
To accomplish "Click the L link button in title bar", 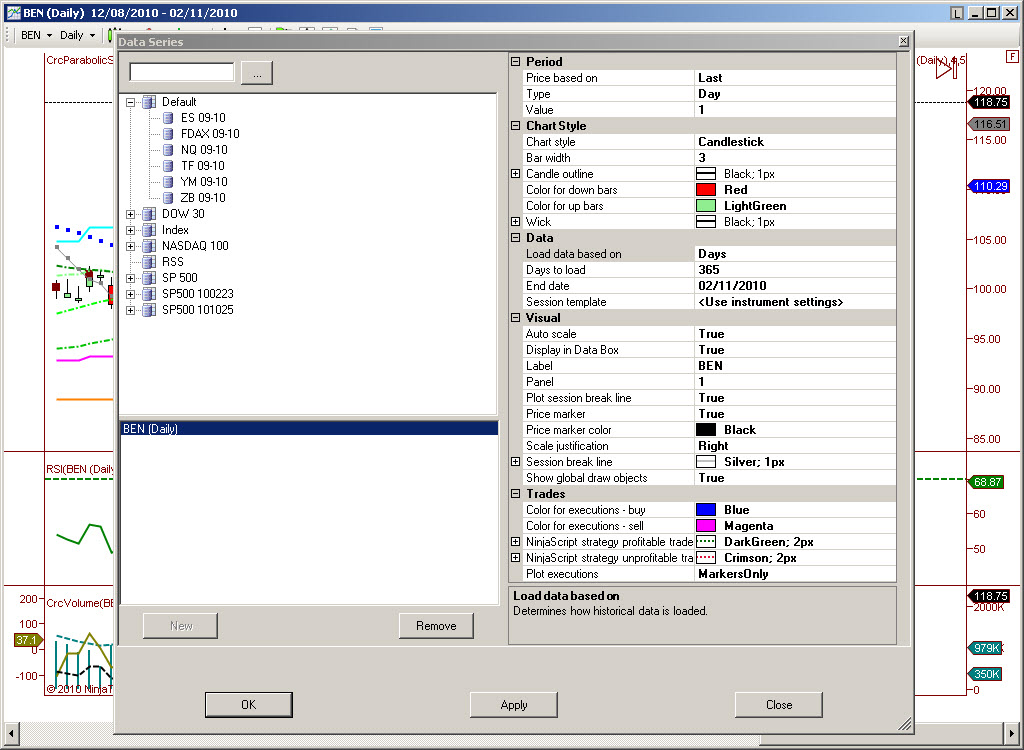I will pyautogui.click(x=957, y=13).
